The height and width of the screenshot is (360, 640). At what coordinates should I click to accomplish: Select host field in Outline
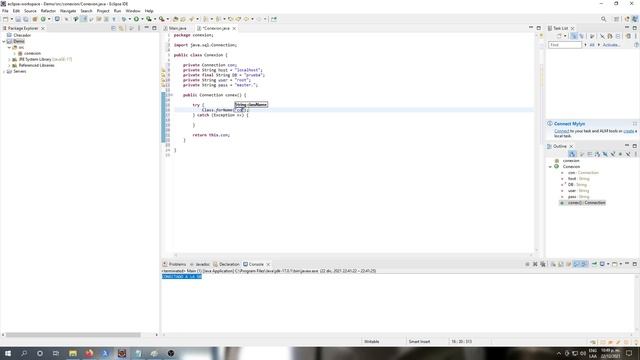578,179
